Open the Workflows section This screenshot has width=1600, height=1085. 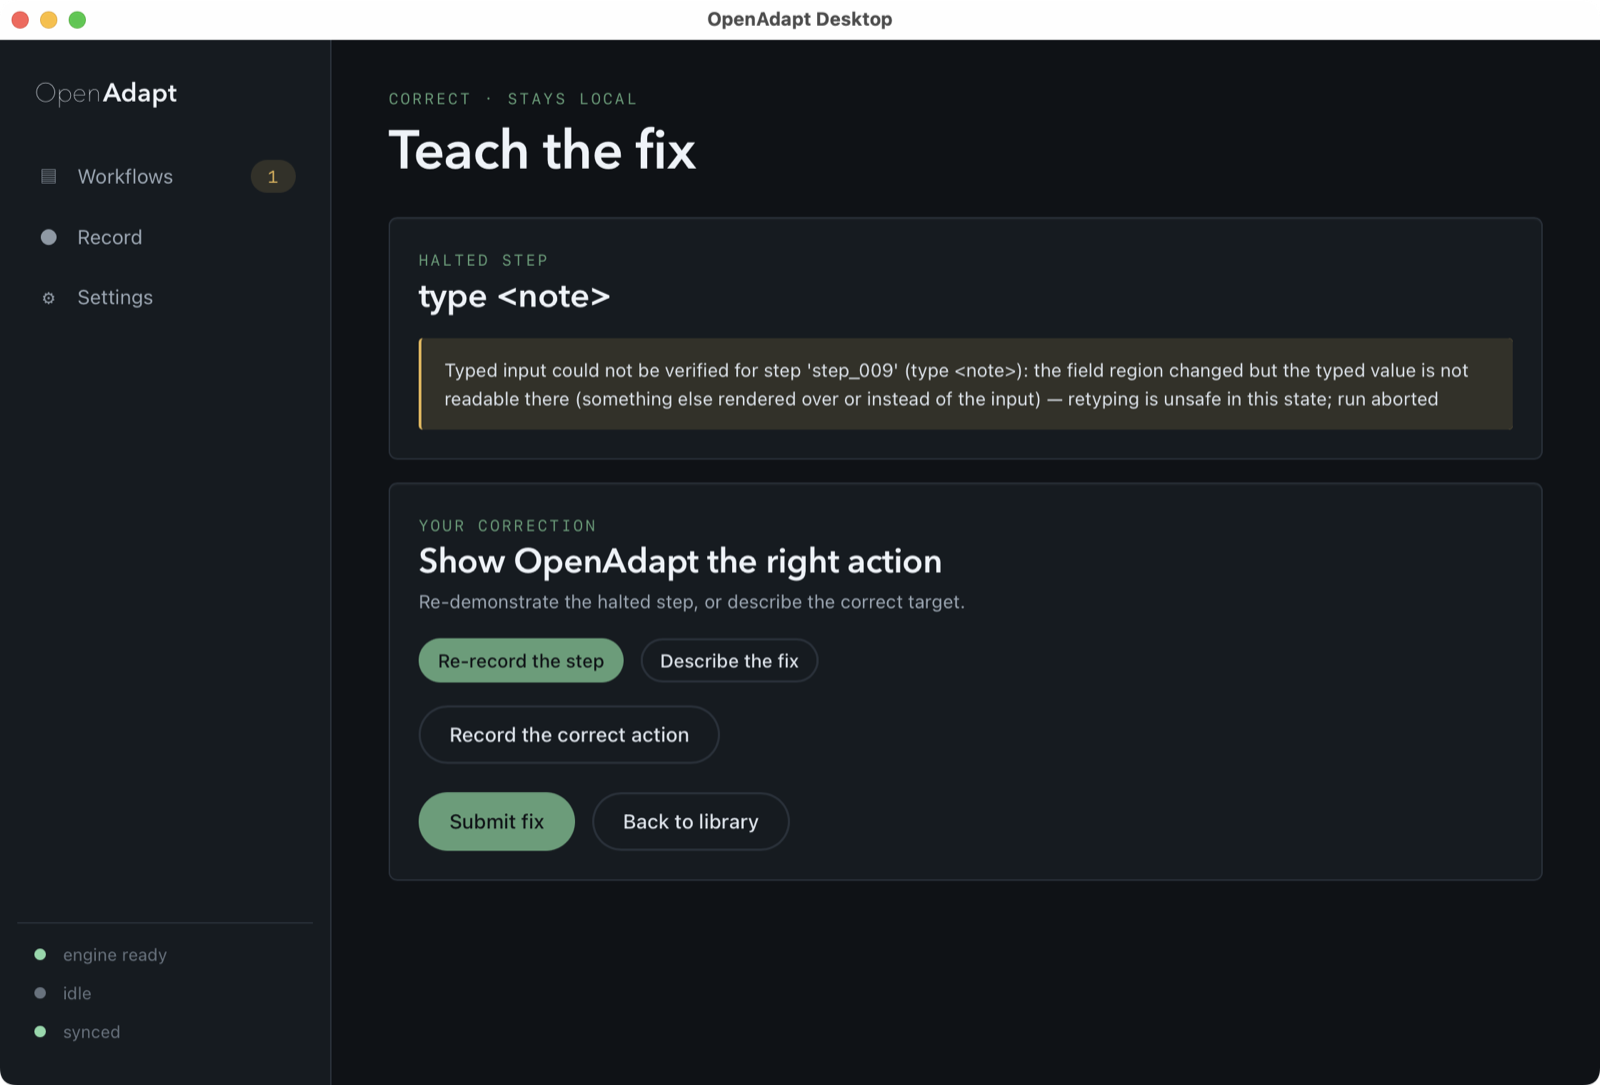point(166,176)
